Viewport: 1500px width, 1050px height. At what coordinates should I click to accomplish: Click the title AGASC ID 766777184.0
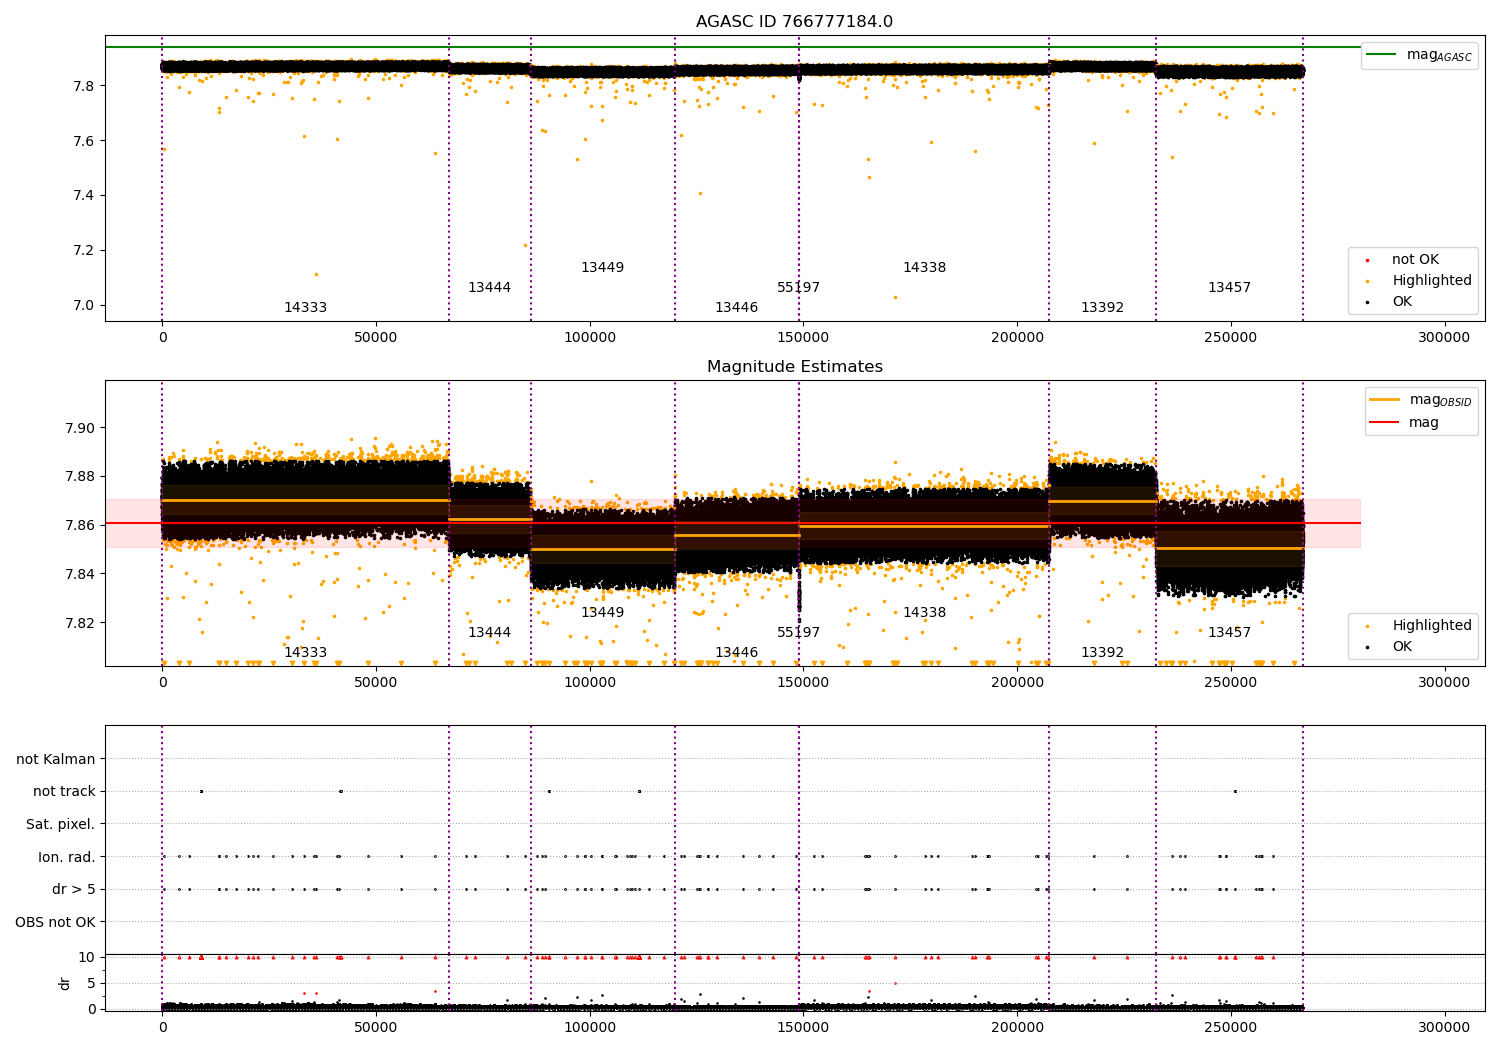794,22
